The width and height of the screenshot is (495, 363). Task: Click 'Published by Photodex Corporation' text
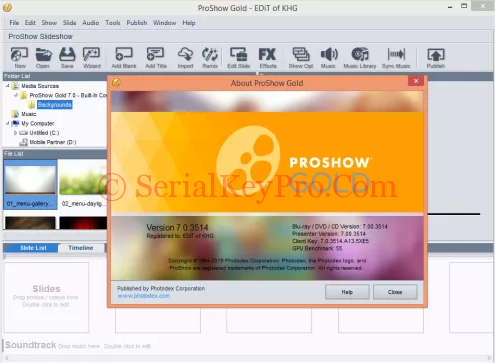161,288
